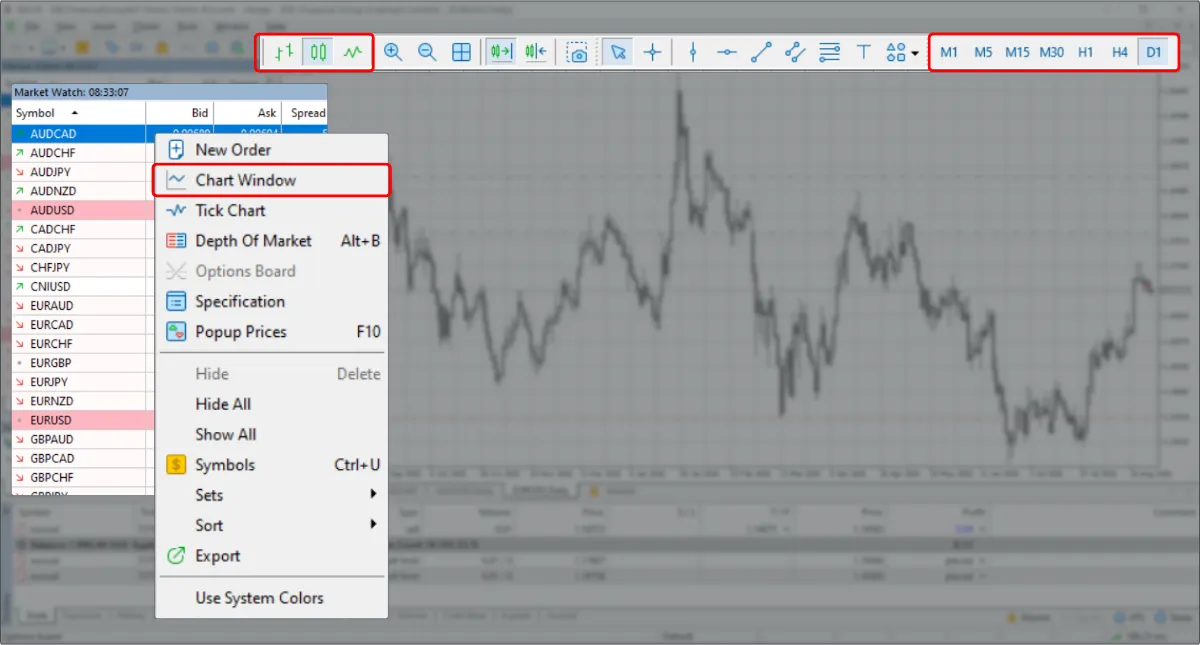This screenshot has width=1200, height=645.
Task: Open the shapes objects dropdown
Action: point(902,52)
